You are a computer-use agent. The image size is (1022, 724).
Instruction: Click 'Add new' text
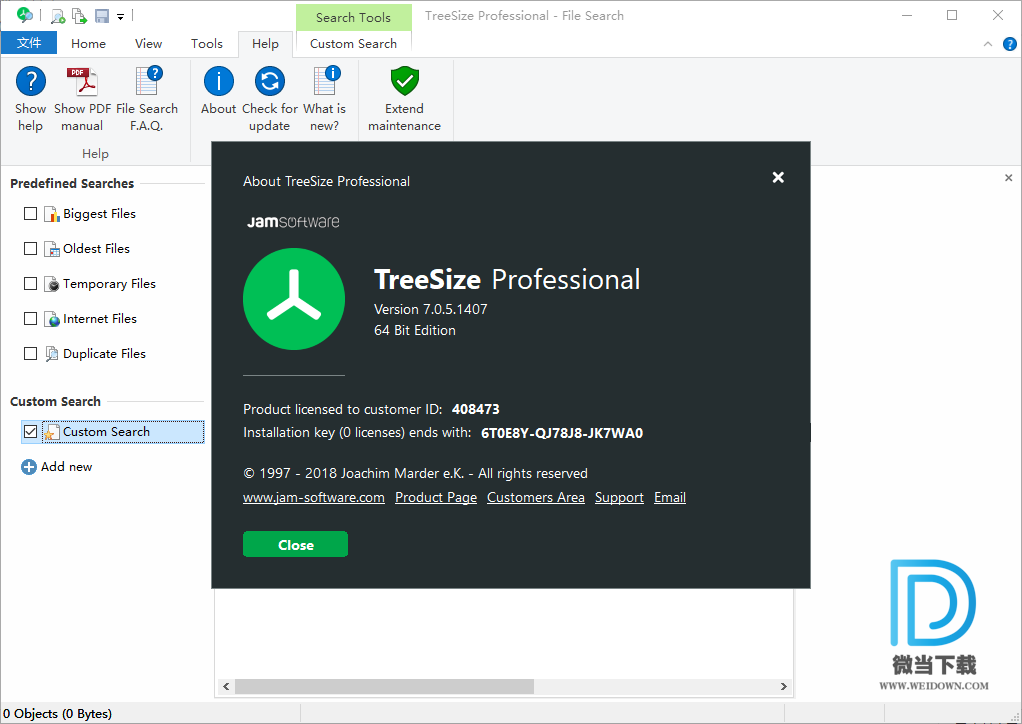click(x=66, y=467)
